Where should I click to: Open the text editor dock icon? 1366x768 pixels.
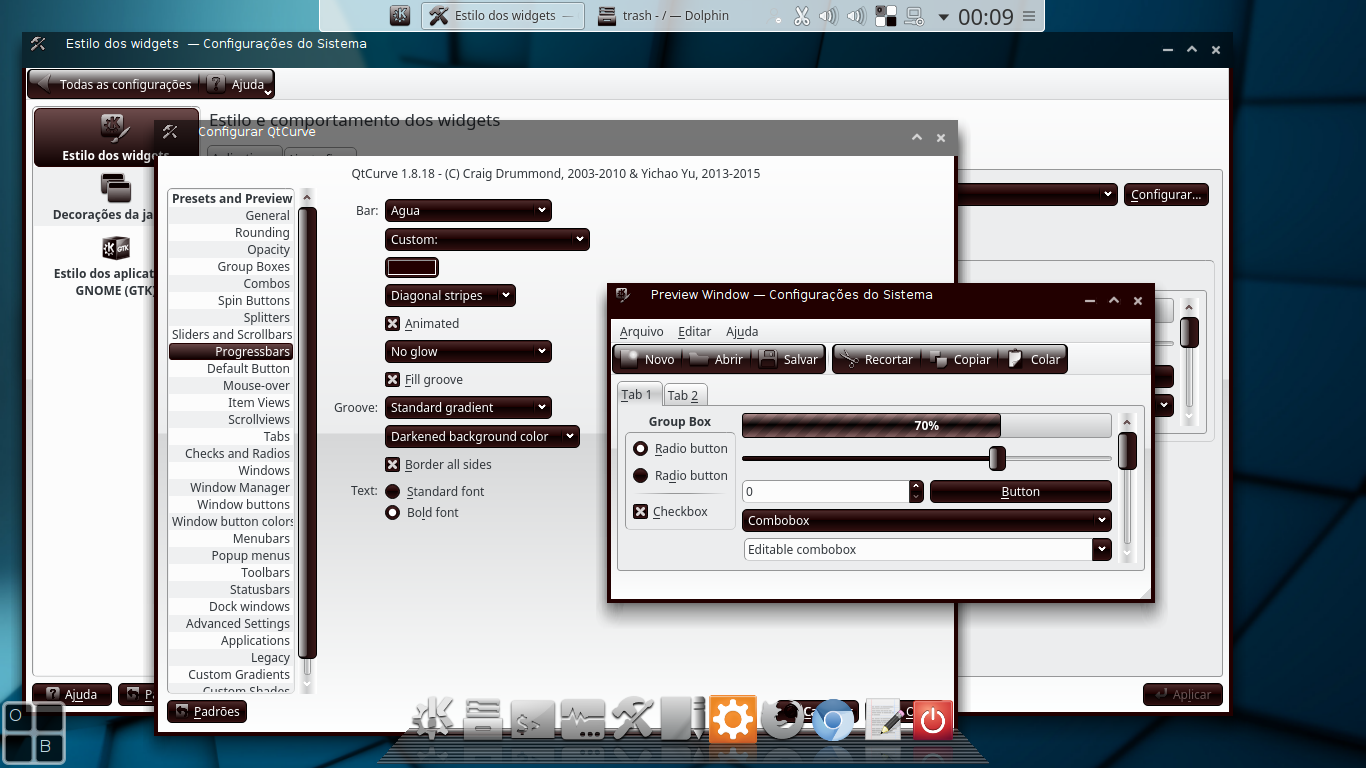pyautogui.click(x=882, y=718)
